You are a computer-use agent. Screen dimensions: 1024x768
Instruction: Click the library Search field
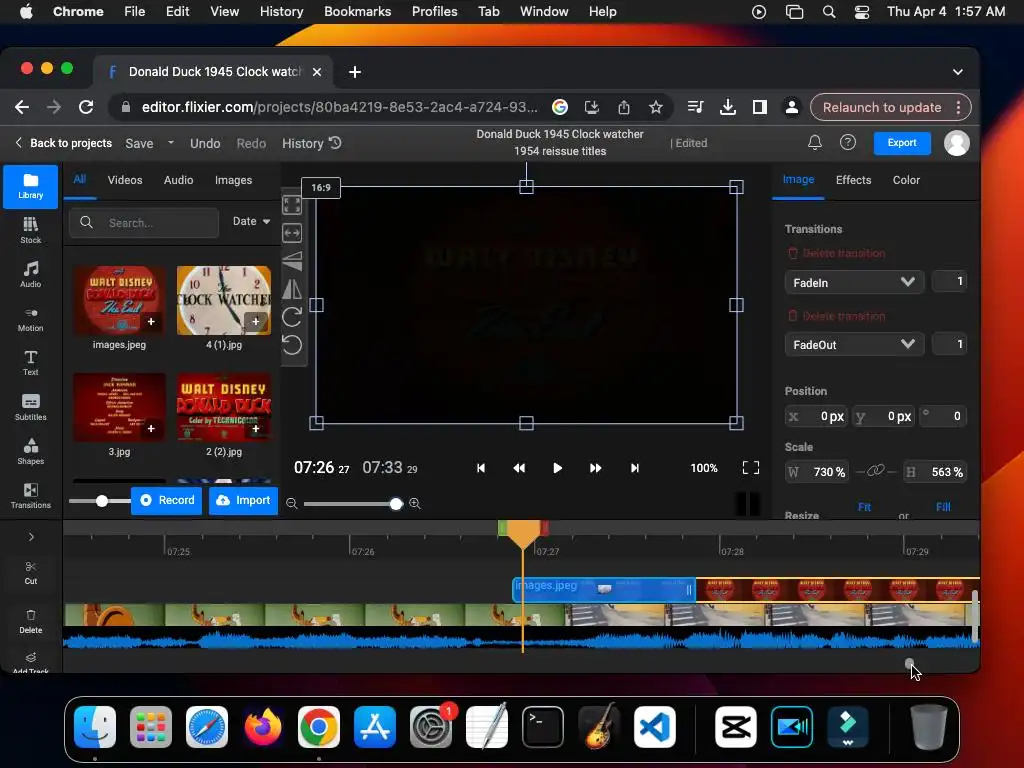(144, 223)
